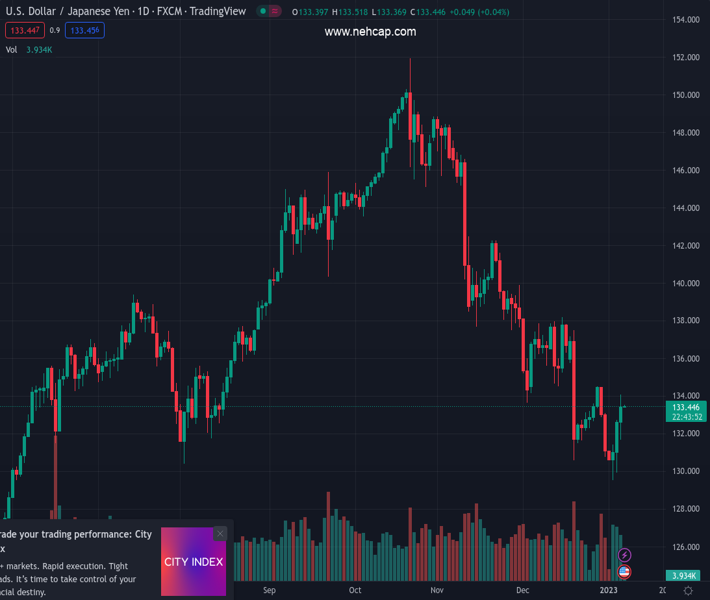Click the blue buy price 133.456 button
Image resolution: width=710 pixels, height=600 pixels.
85,31
